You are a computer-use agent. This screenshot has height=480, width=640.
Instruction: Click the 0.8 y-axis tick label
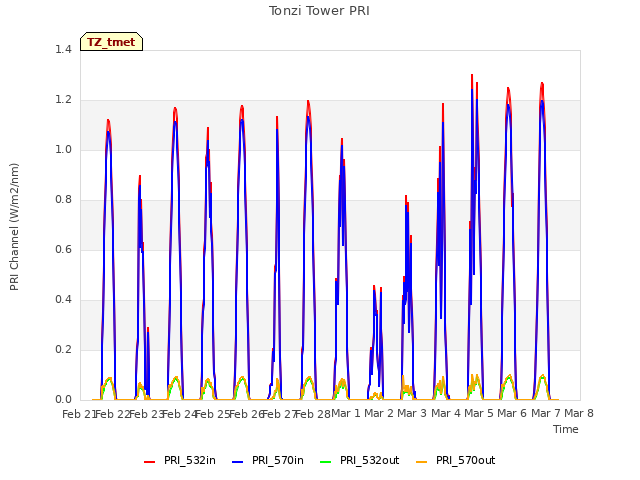(63, 200)
